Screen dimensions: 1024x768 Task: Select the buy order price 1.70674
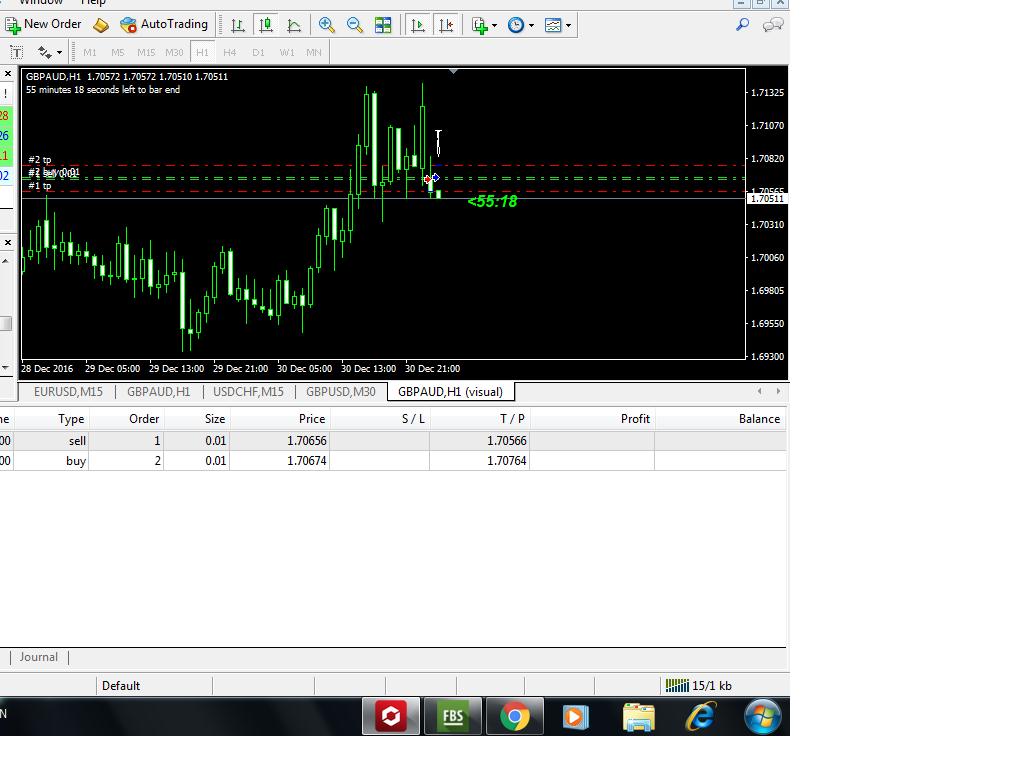point(307,461)
